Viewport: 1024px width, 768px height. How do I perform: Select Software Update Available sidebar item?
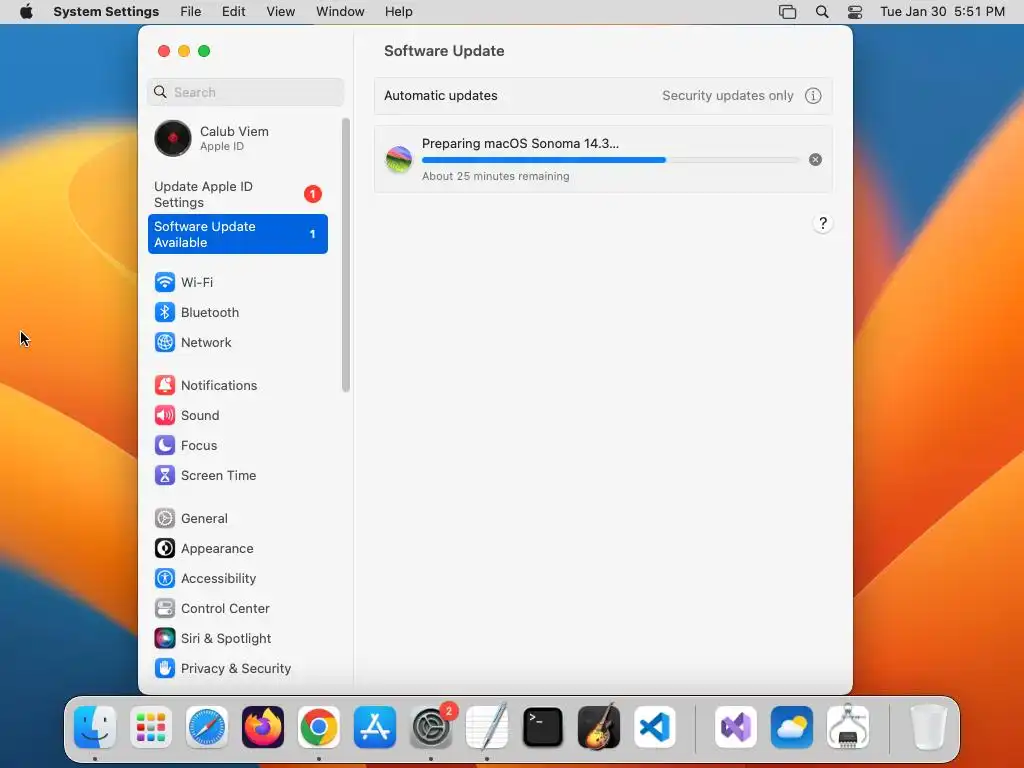238,234
